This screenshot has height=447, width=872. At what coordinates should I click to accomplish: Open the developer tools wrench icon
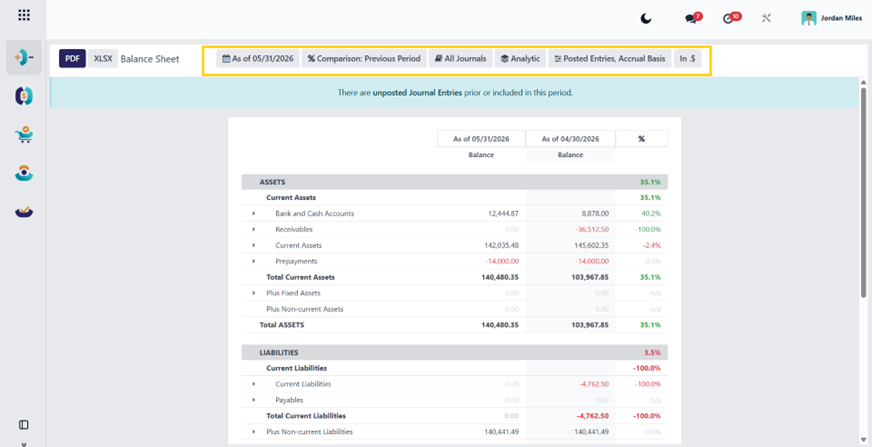766,18
